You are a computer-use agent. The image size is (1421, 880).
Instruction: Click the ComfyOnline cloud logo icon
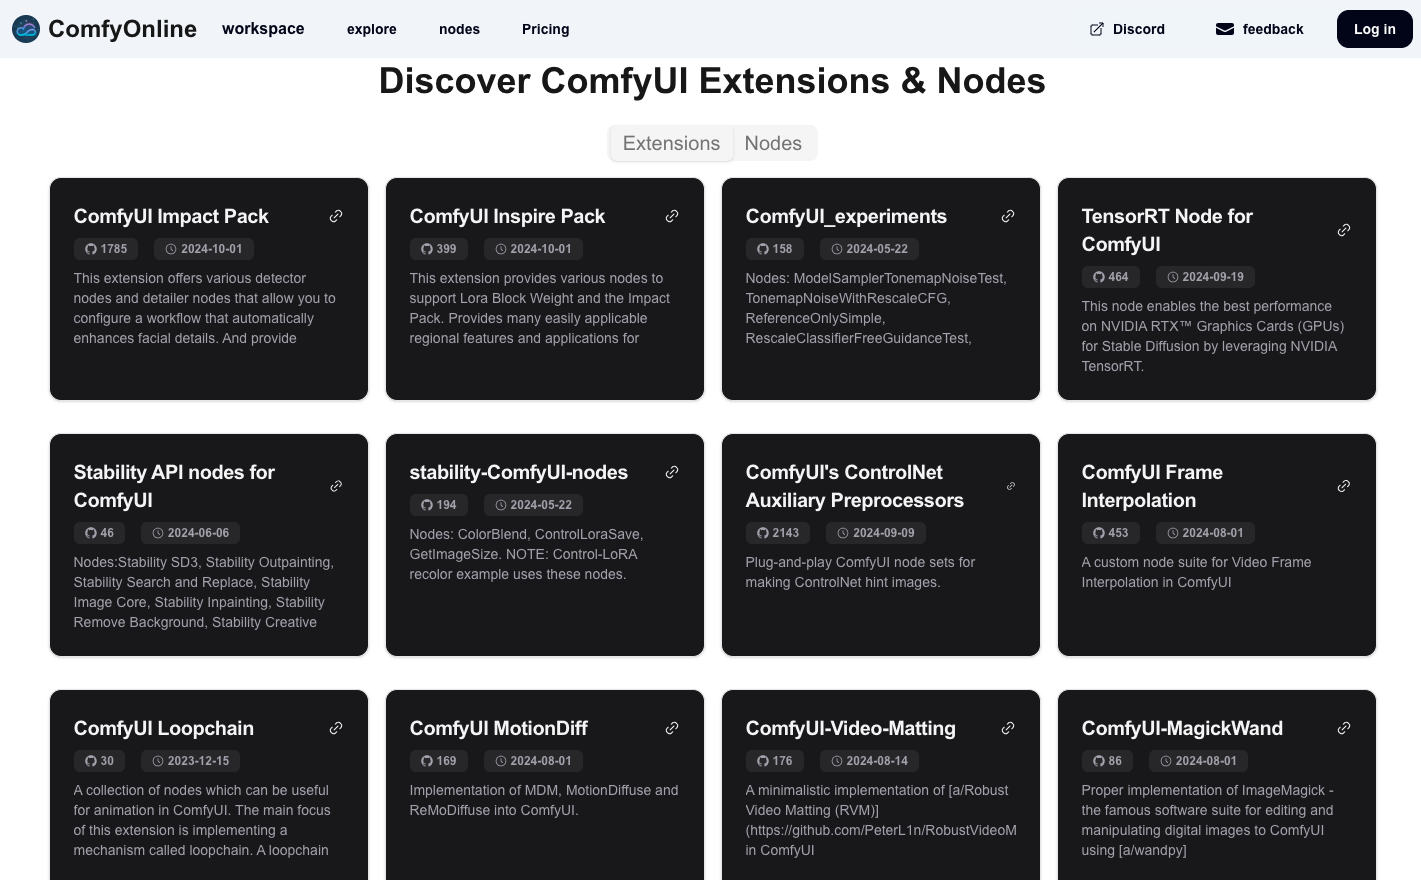pyautogui.click(x=26, y=29)
